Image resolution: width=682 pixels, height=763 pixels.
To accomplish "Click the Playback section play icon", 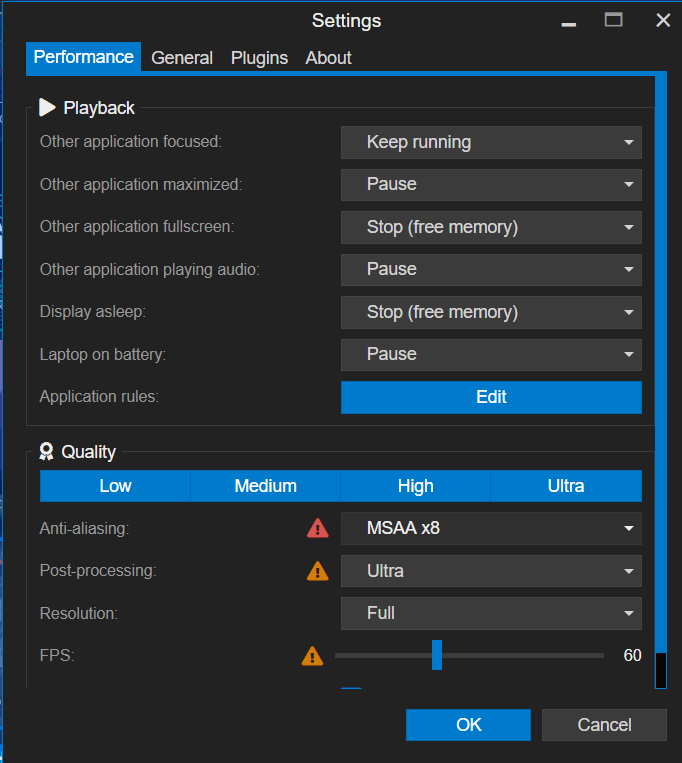I will 47,107.
